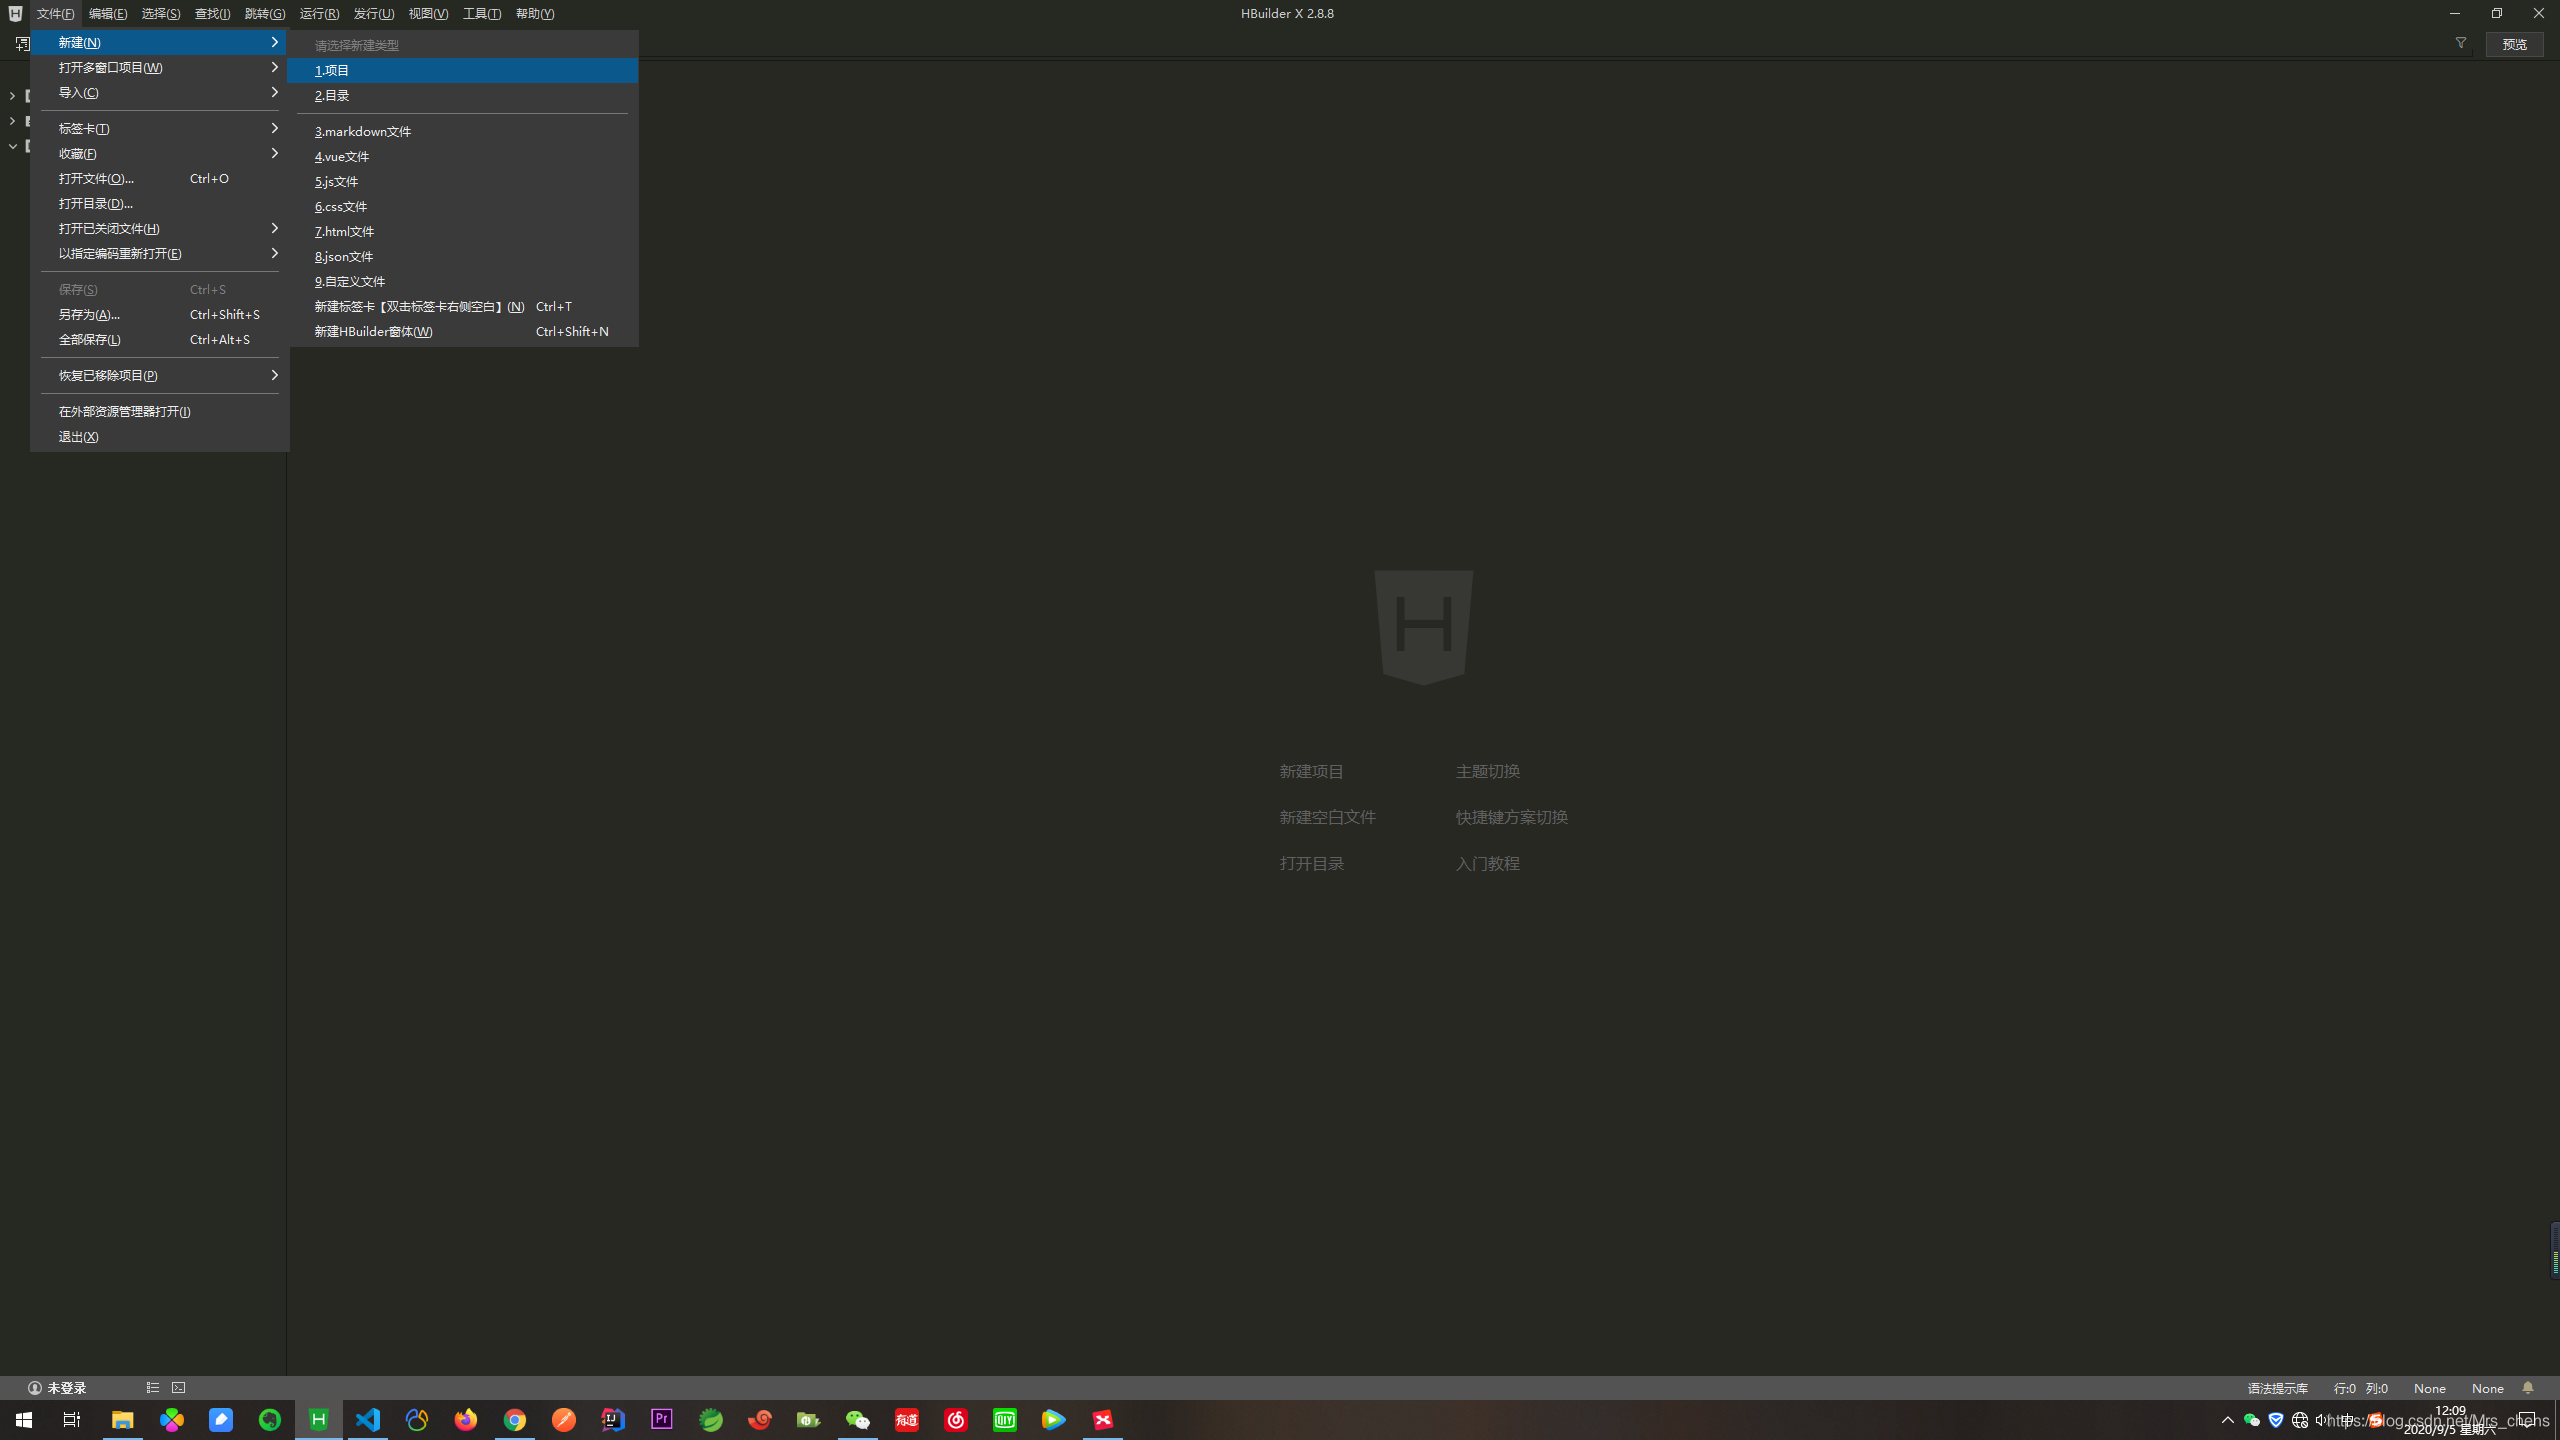This screenshot has height=1440, width=2560.
Task: Open the Chrome icon in taskbar
Action: click(515, 1419)
